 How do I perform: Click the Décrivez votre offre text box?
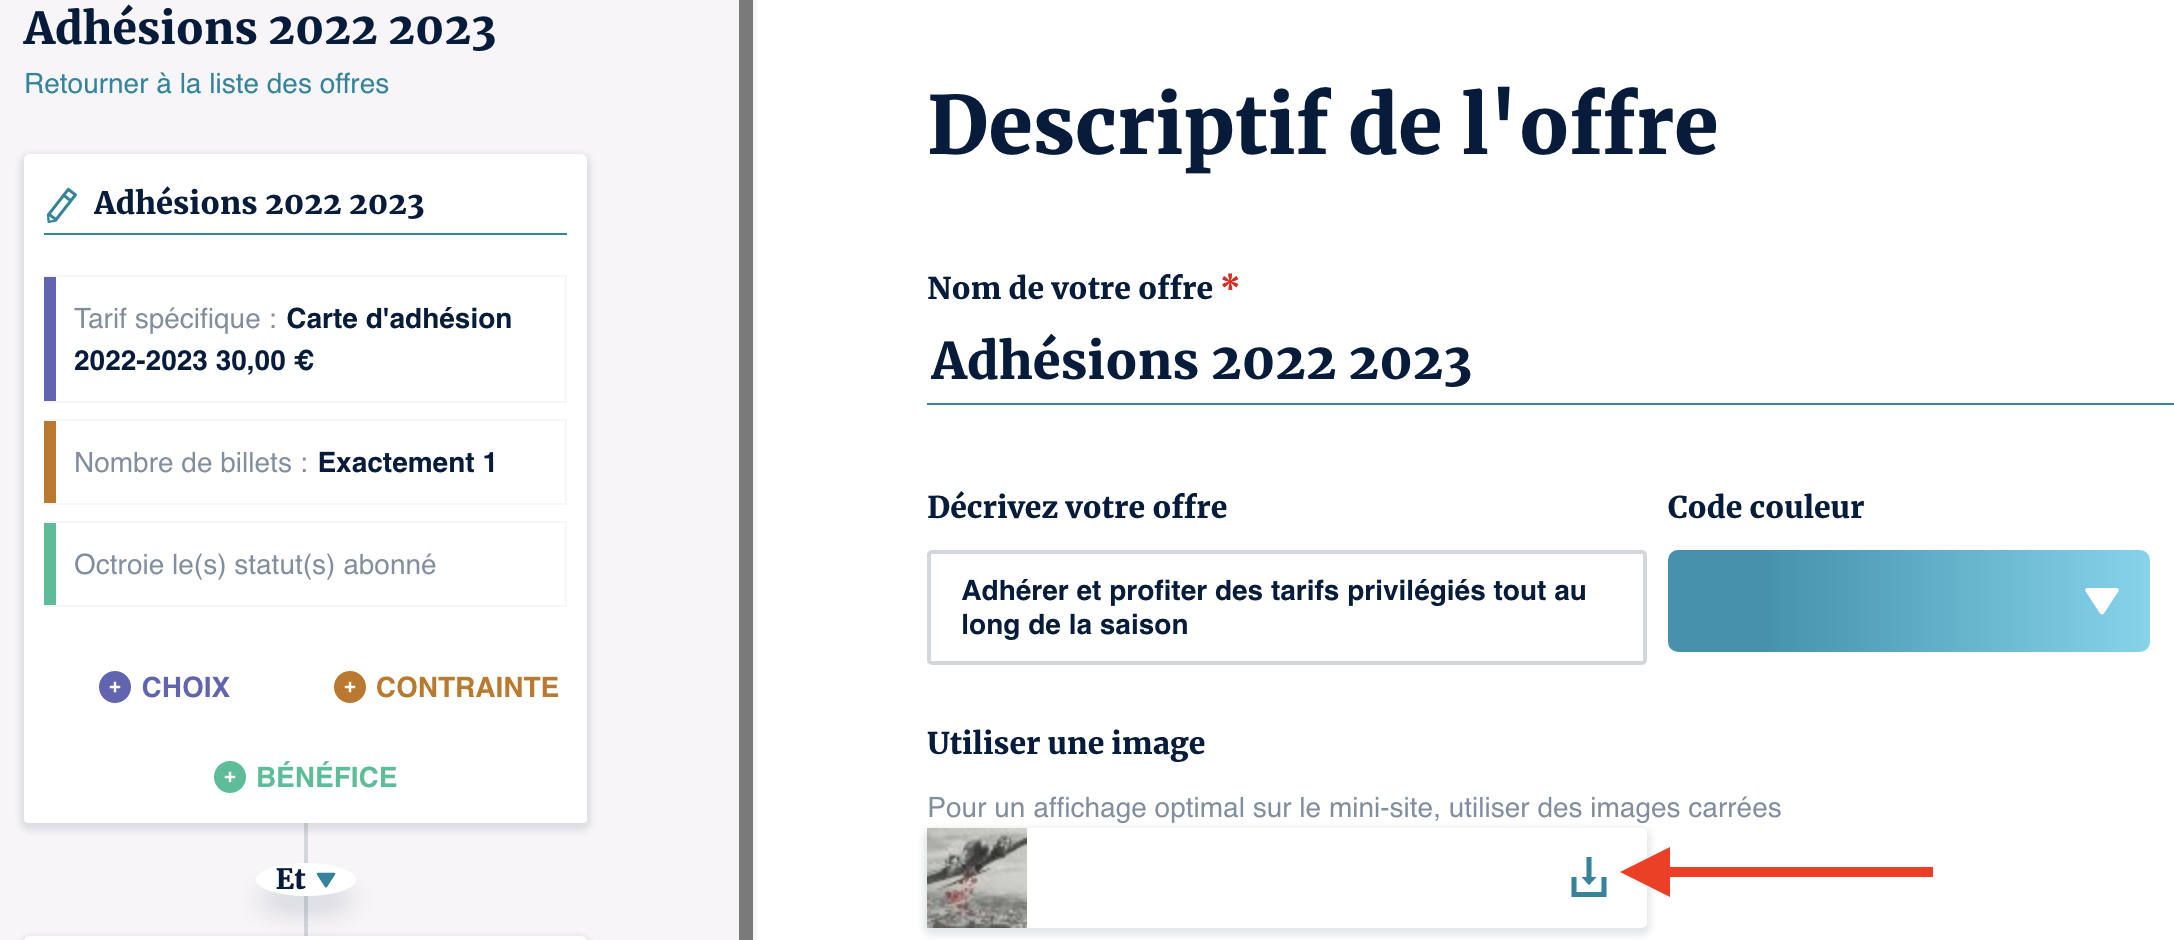click(x=1286, y=607)
